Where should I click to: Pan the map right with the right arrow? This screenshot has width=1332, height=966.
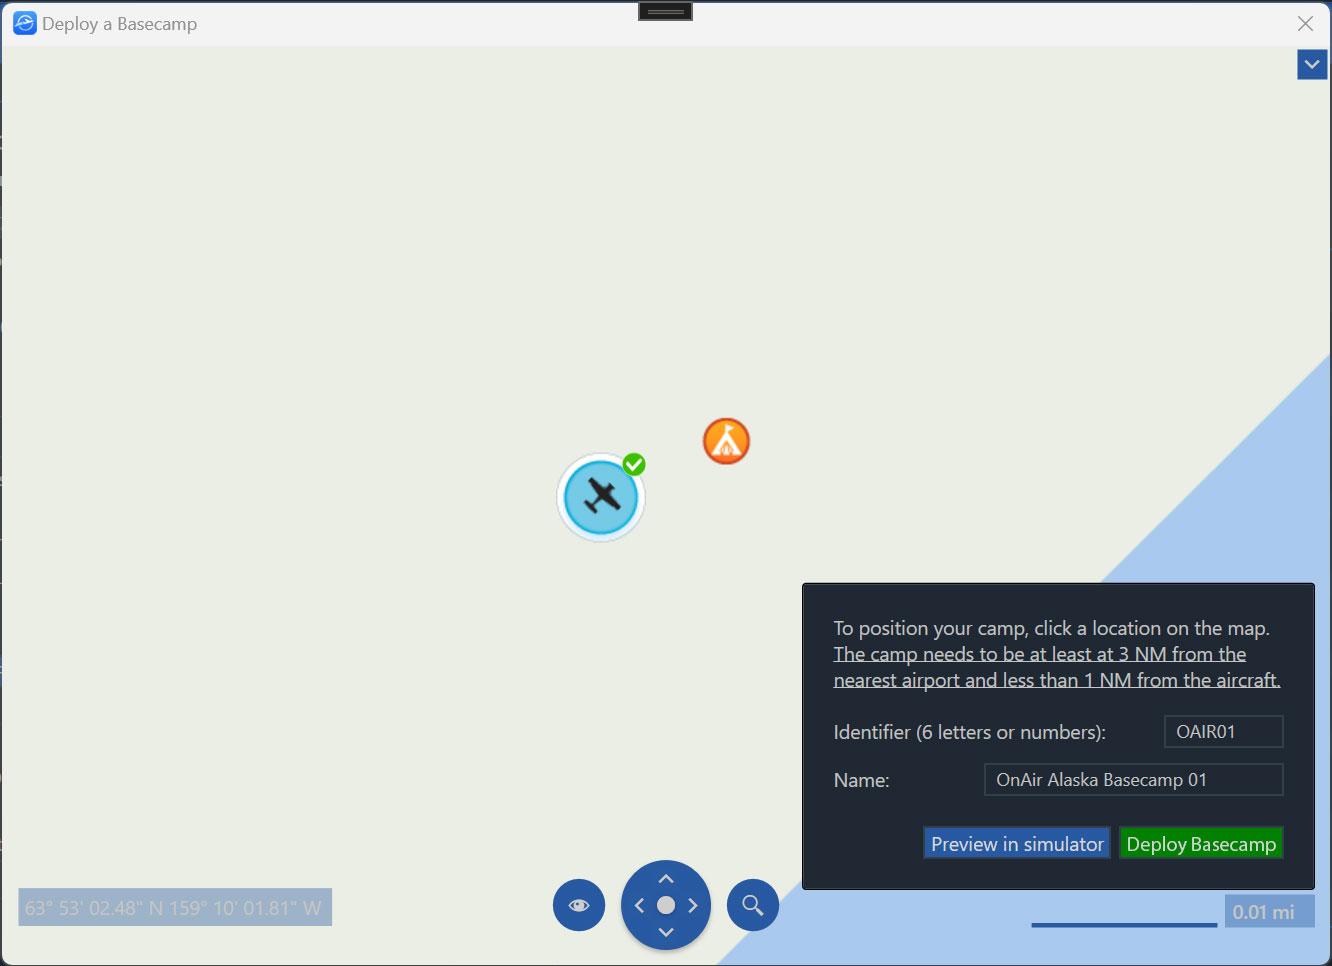(692, 906)
